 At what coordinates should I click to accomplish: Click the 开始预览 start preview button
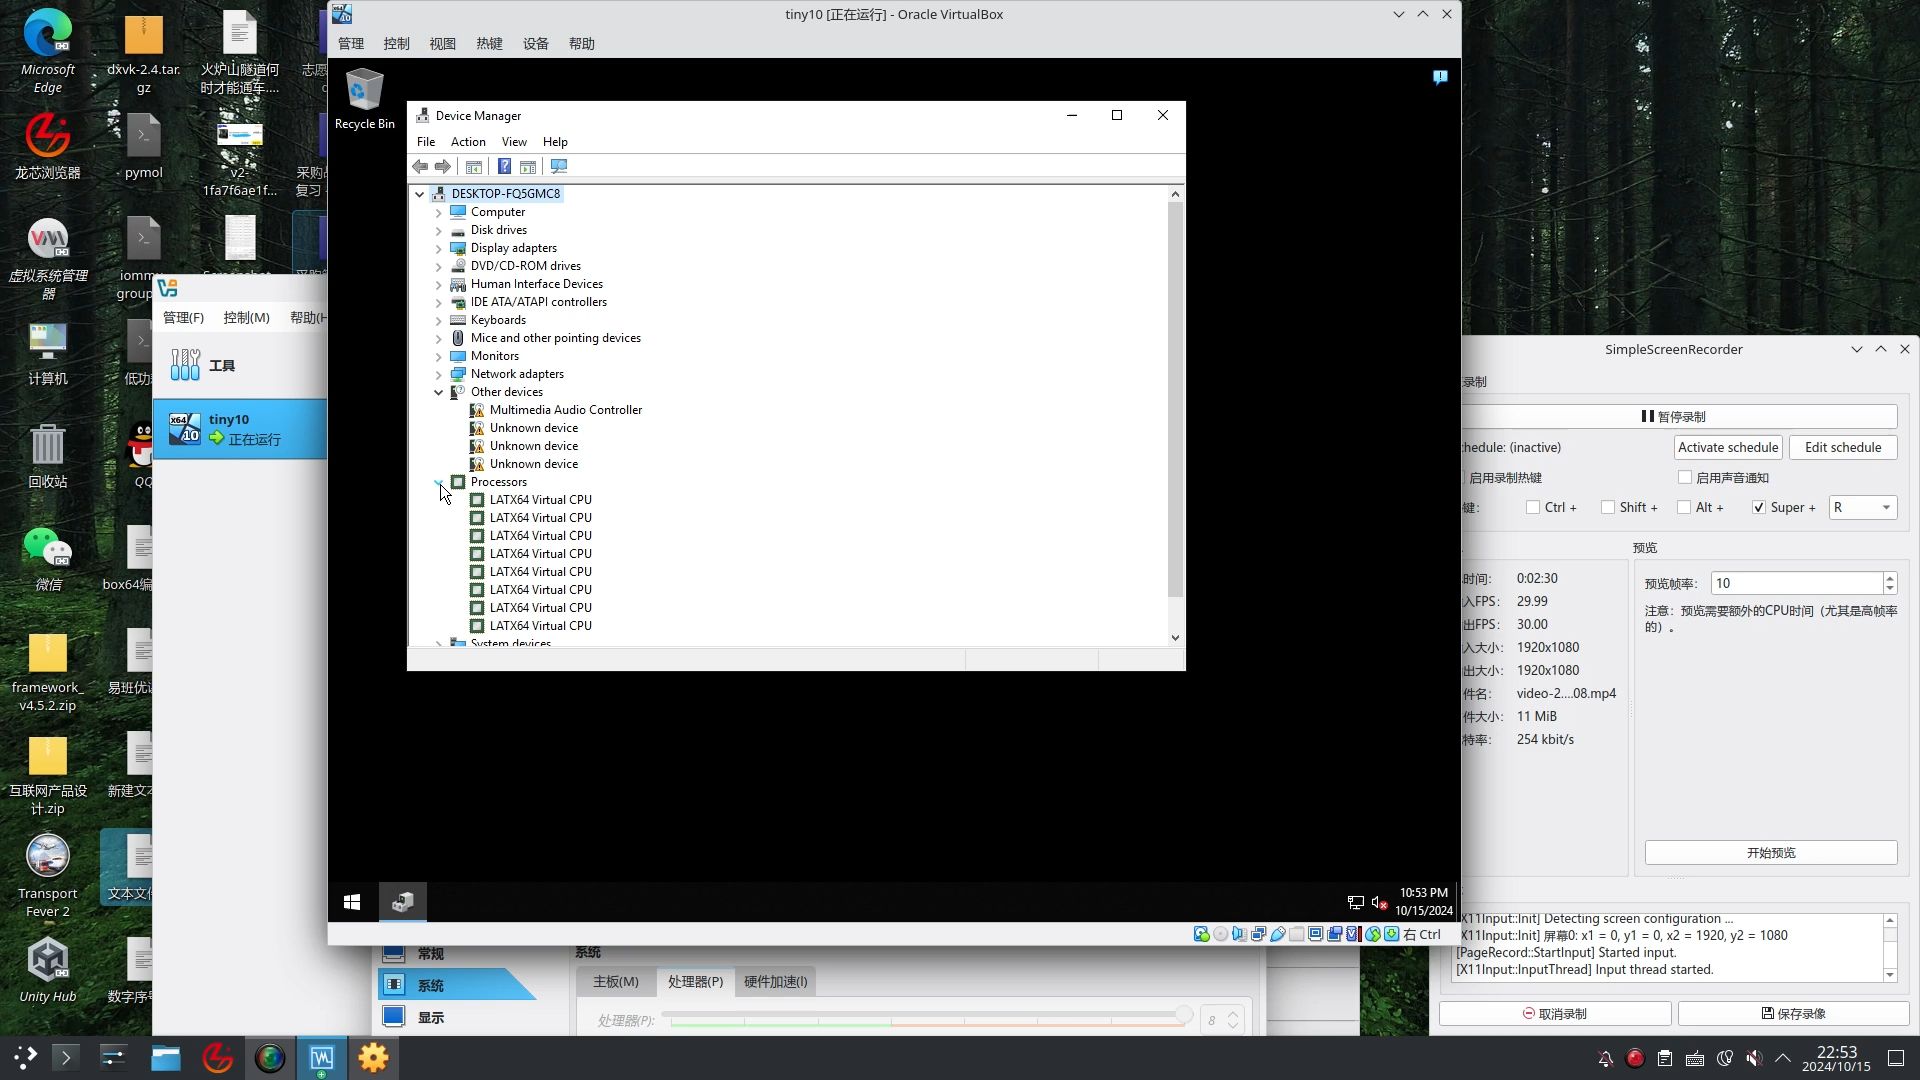[1771, 853]
